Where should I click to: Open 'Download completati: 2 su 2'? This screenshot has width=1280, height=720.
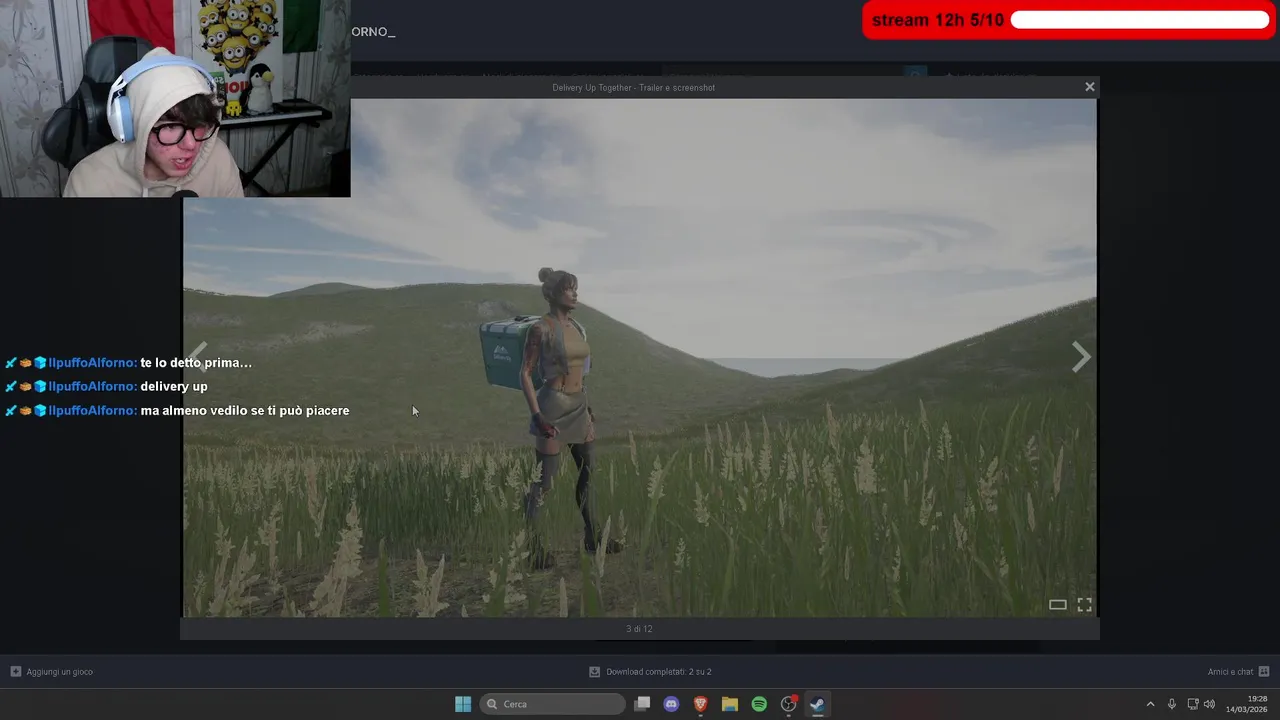pyautogui.click(x=659, y=672)
